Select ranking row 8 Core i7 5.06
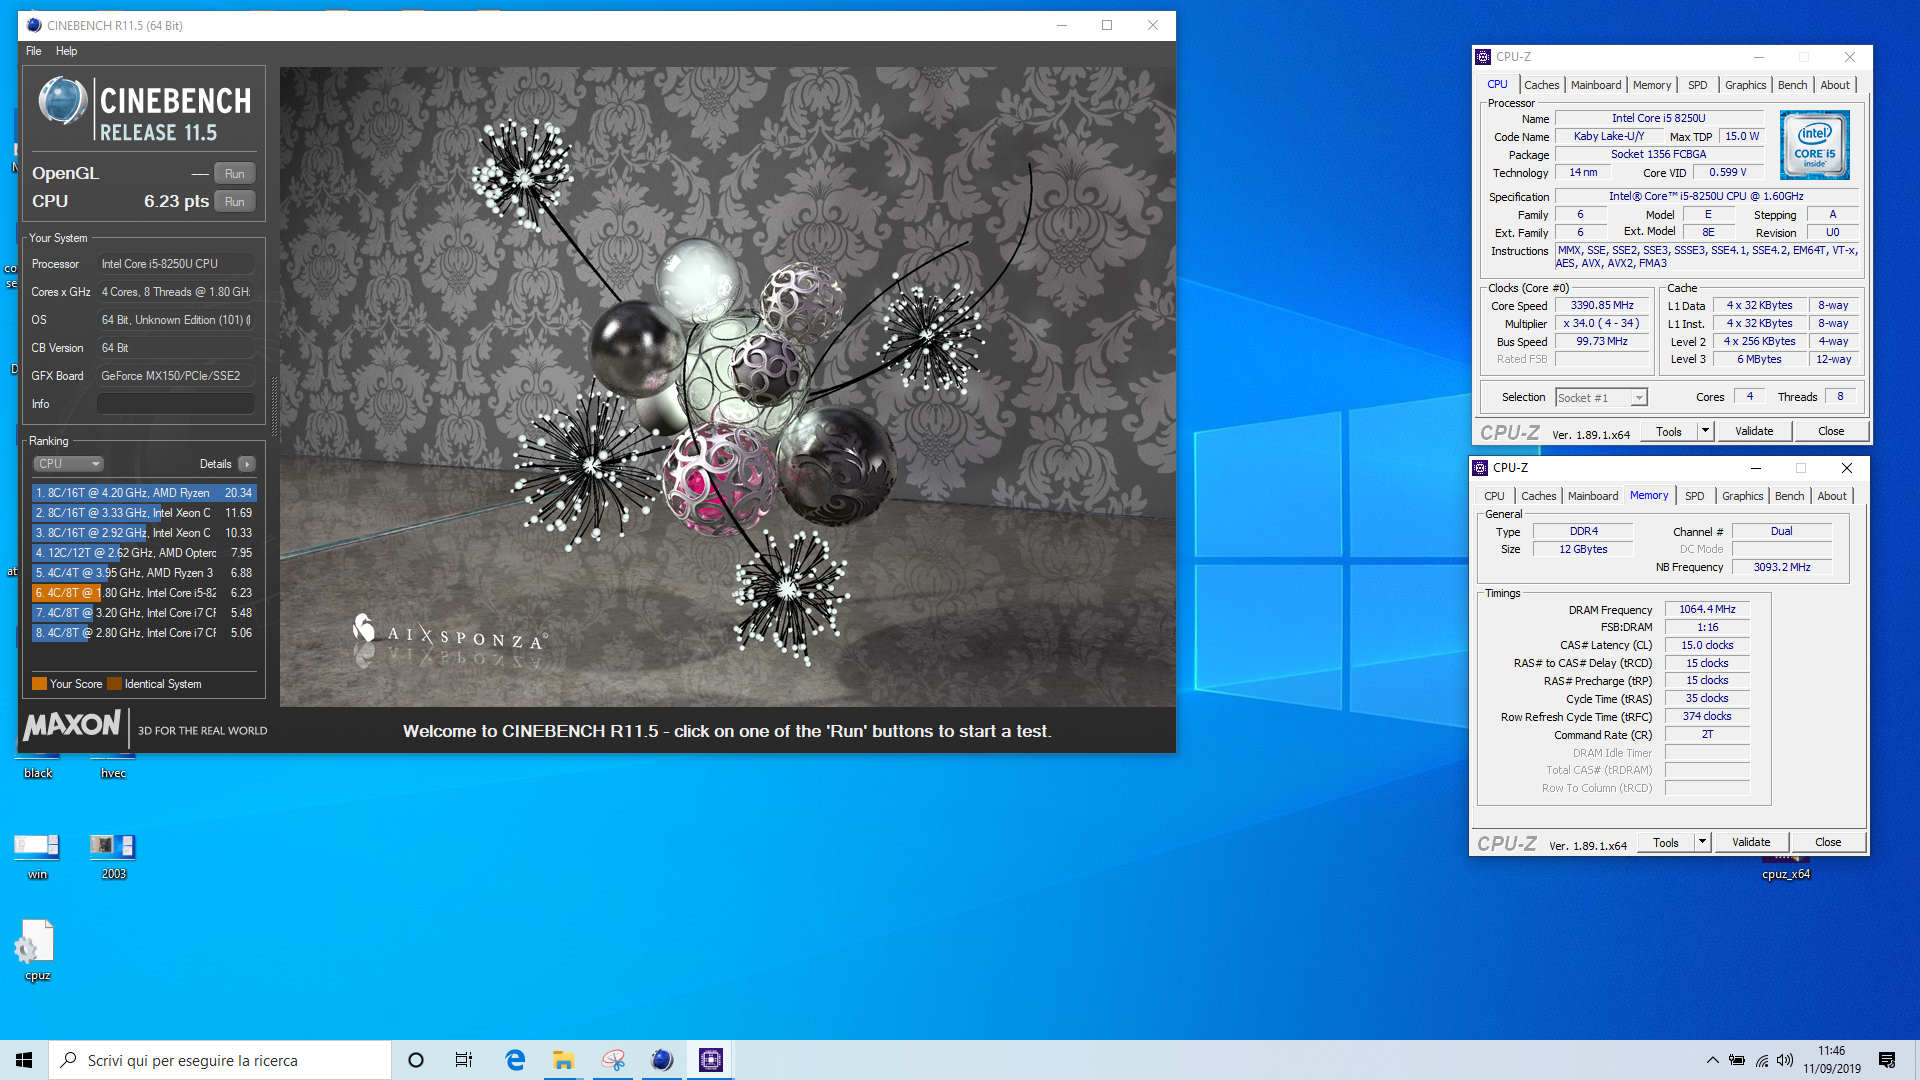Image resolution: width=1920 pixels, height=1080 pixels. (x=144, y=633)
